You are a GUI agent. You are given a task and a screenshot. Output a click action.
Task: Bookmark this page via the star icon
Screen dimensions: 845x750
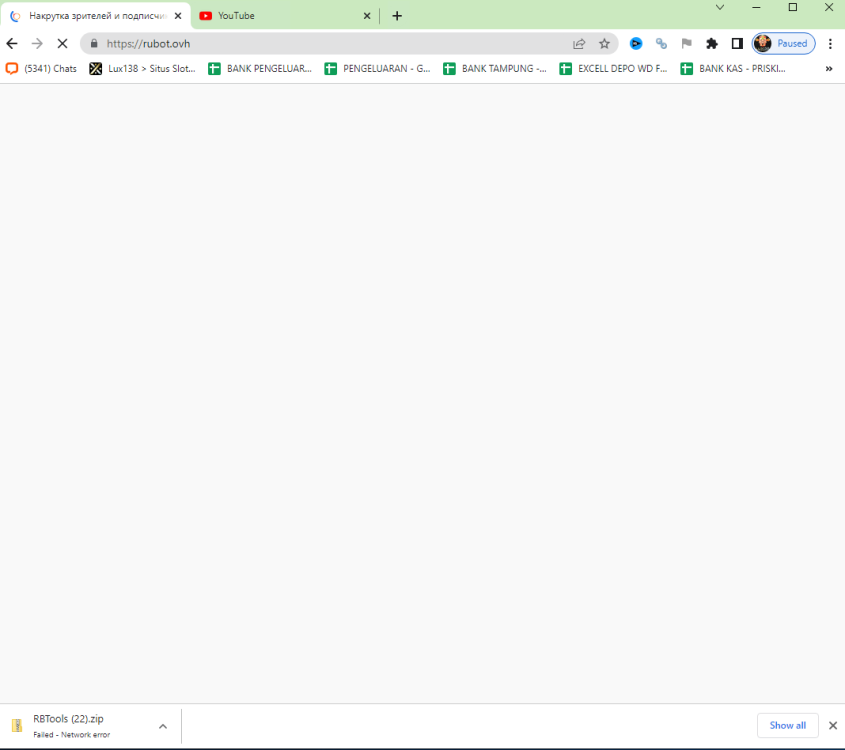click(x=604, y=44)
